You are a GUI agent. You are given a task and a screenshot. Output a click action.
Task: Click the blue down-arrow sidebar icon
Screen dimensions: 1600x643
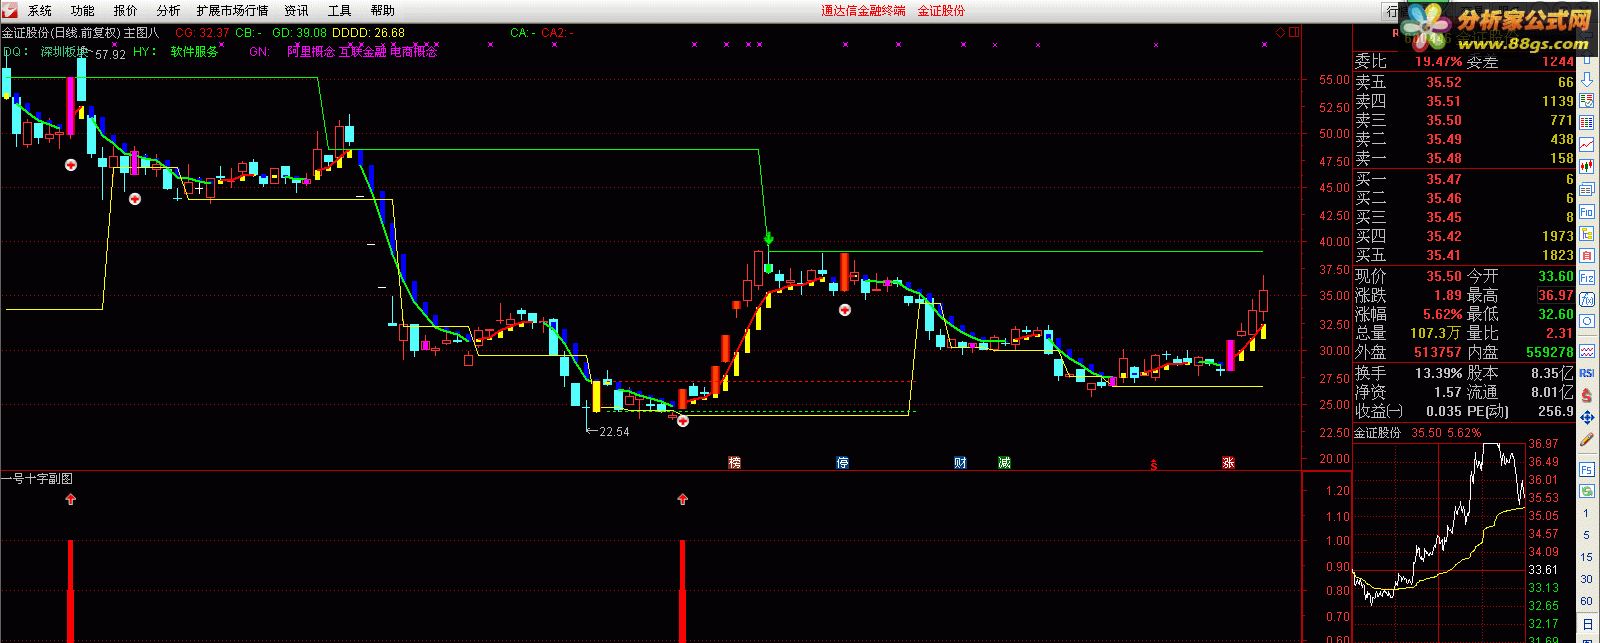click(x=1586, y=80)
